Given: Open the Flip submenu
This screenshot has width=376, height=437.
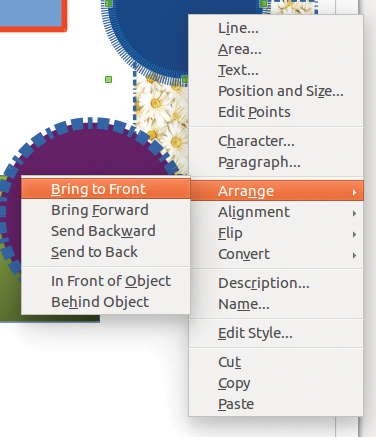Looking at the screenshot, I should point(276,233).
